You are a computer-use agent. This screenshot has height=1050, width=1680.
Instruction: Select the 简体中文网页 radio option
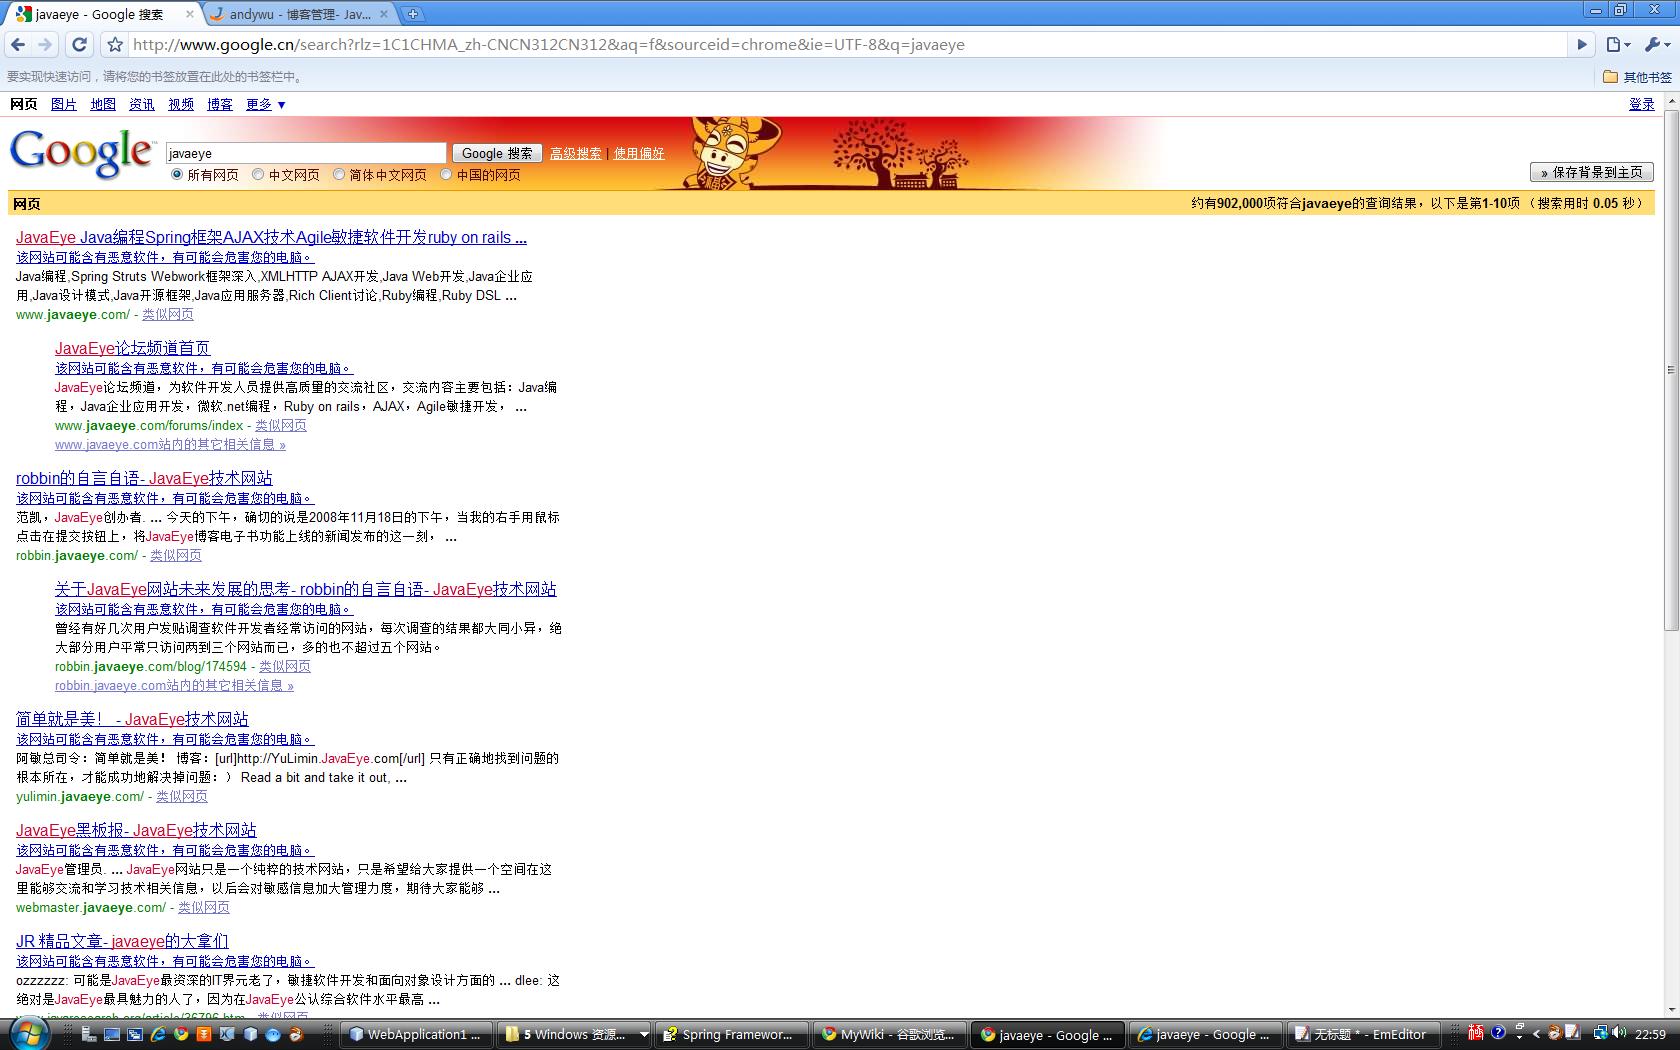pyautogui.click(x=339, y=174)
